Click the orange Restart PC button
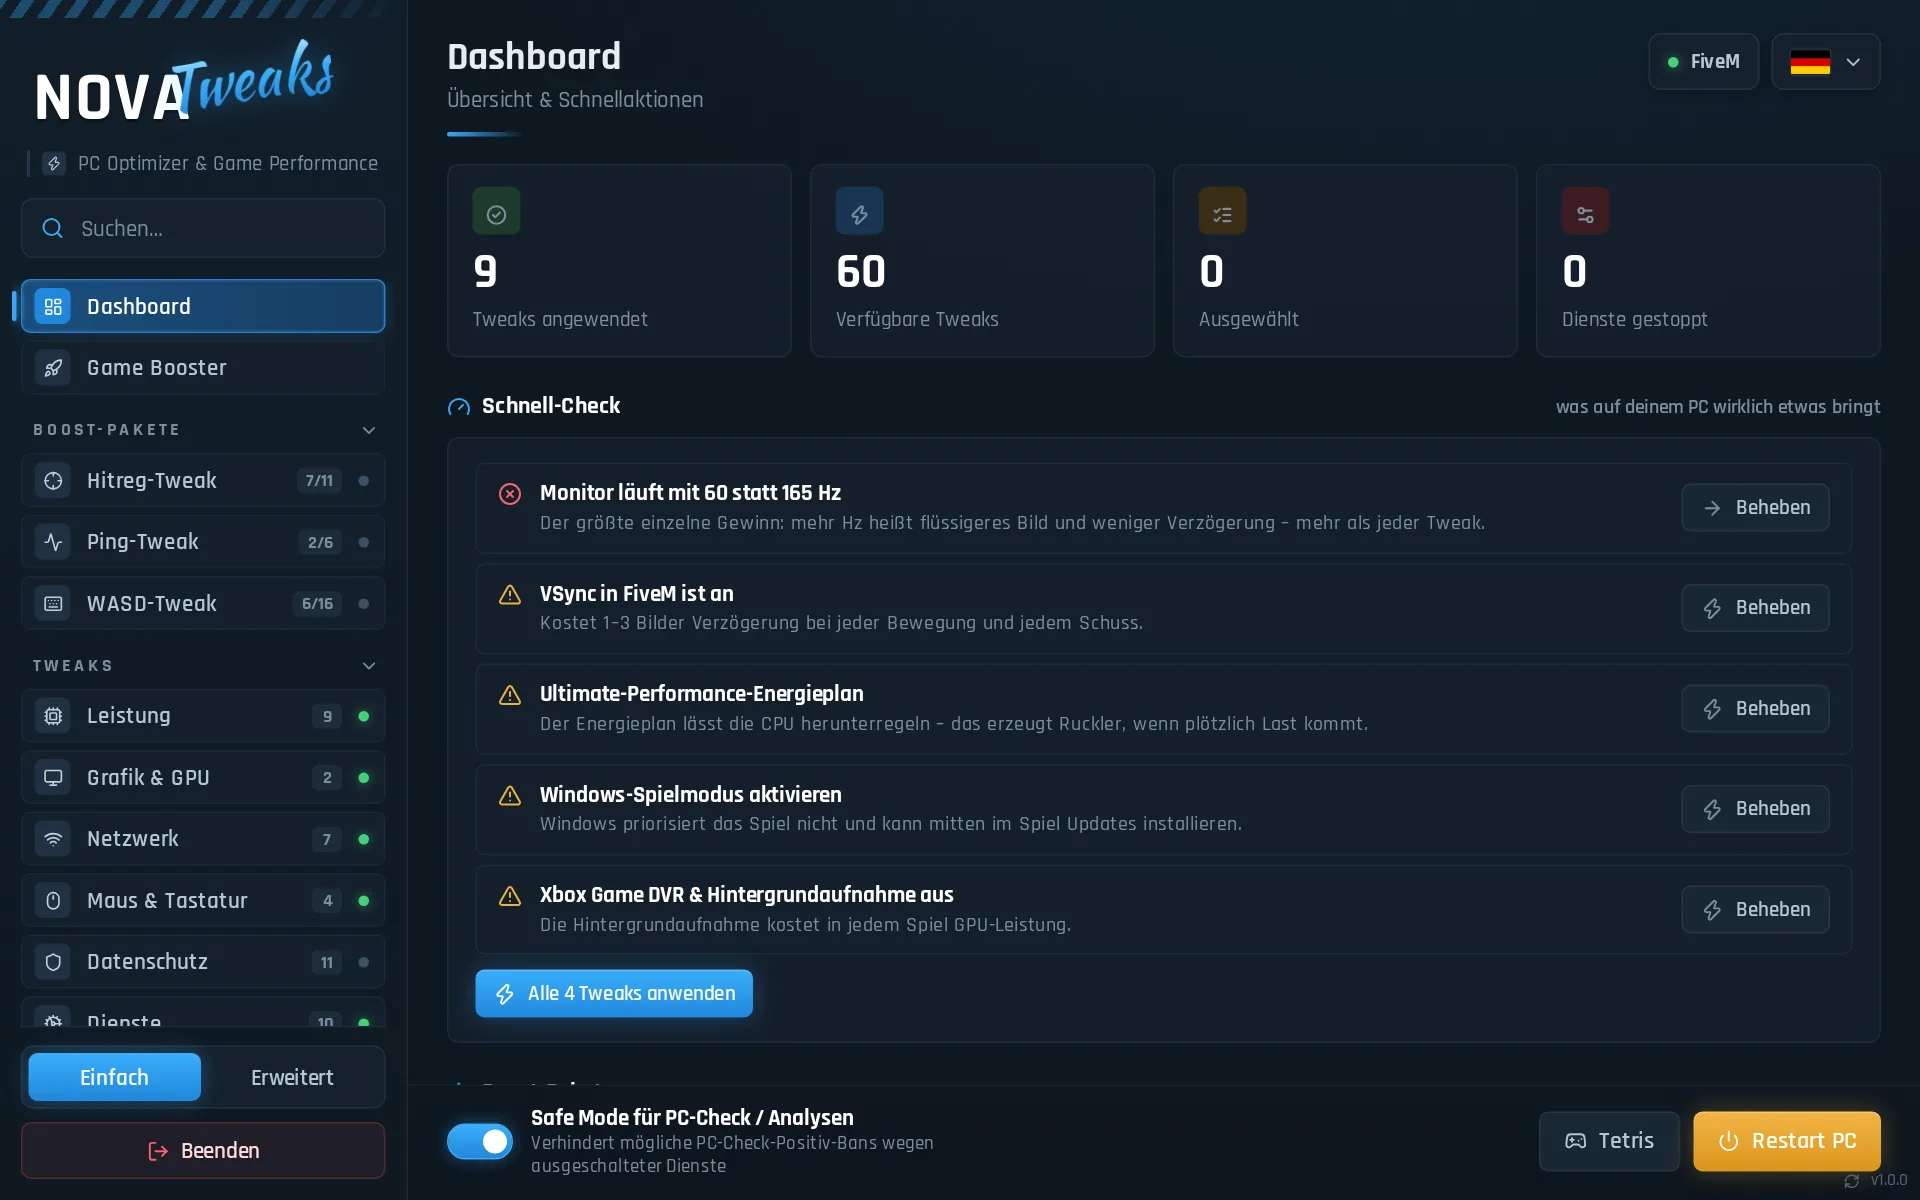The image size is (1920, 1200). coord(1786,1141)
